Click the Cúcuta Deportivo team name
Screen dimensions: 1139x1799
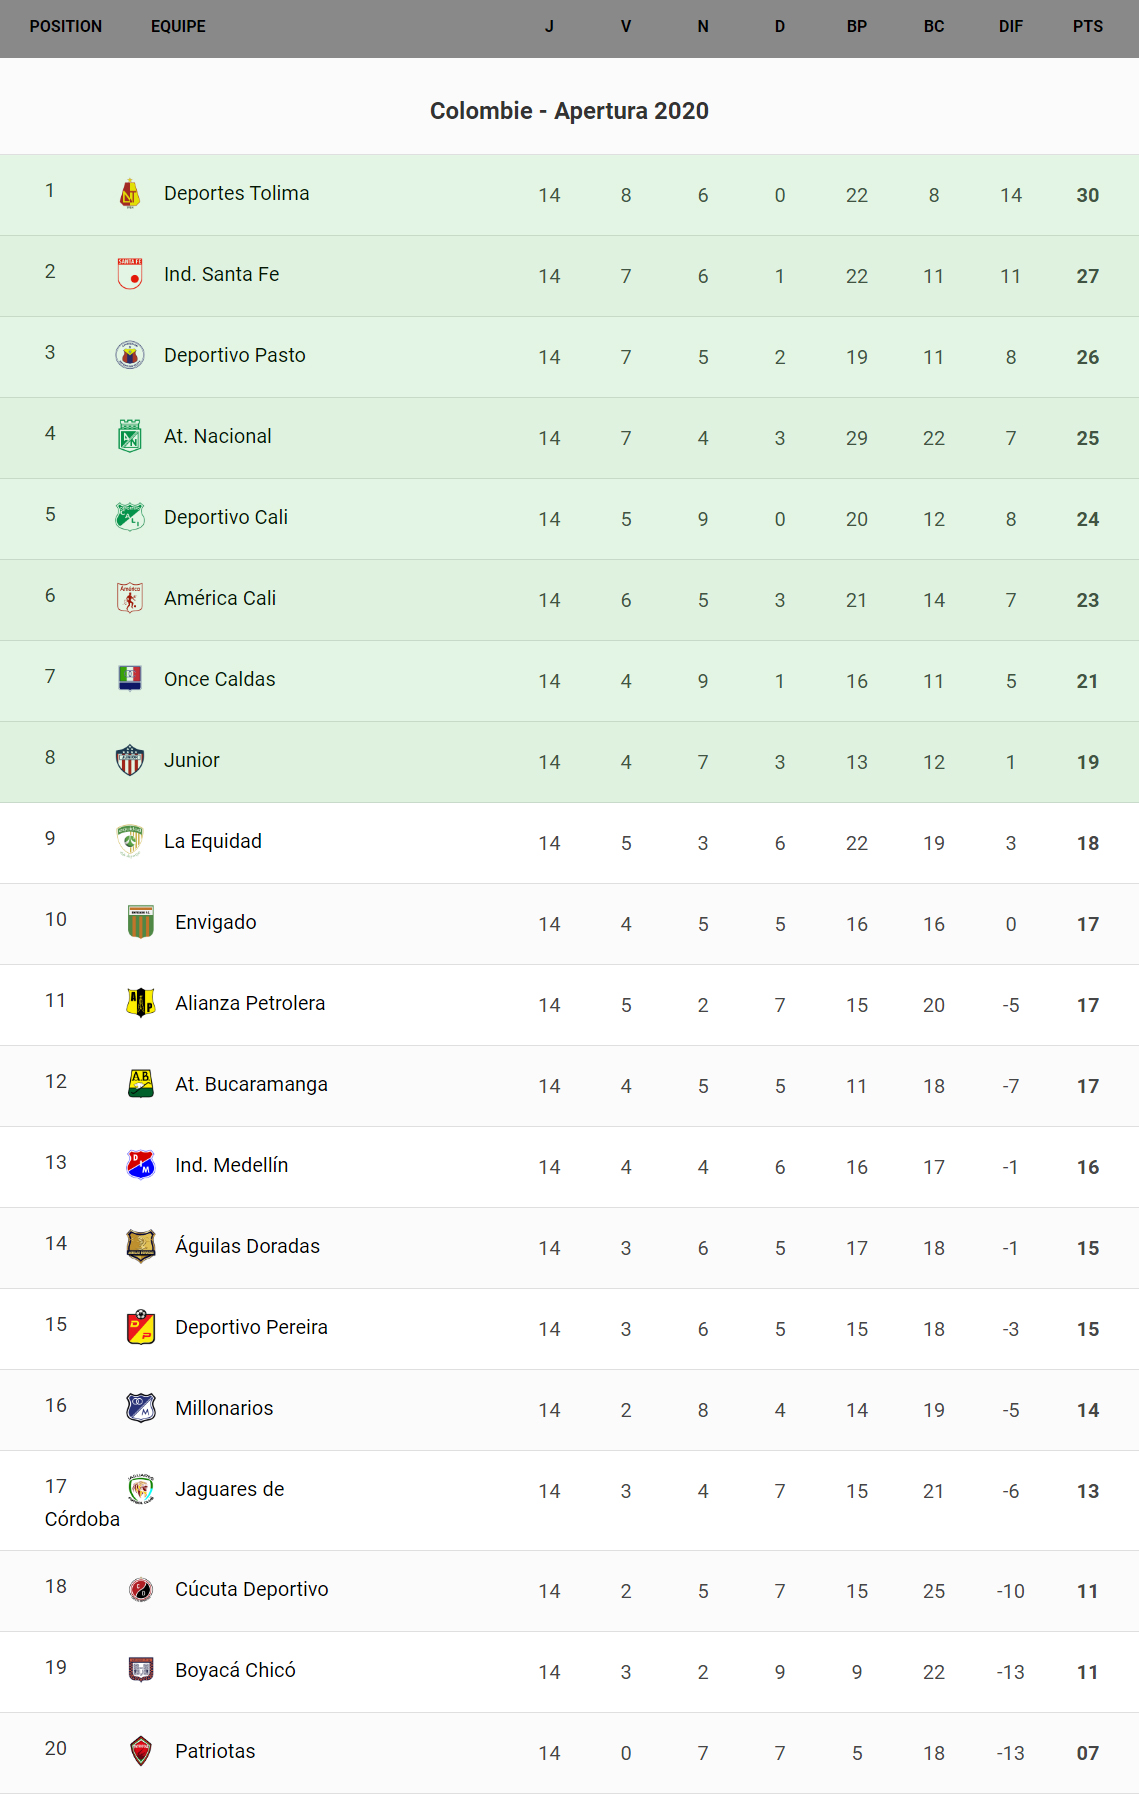pos(252,1590)
